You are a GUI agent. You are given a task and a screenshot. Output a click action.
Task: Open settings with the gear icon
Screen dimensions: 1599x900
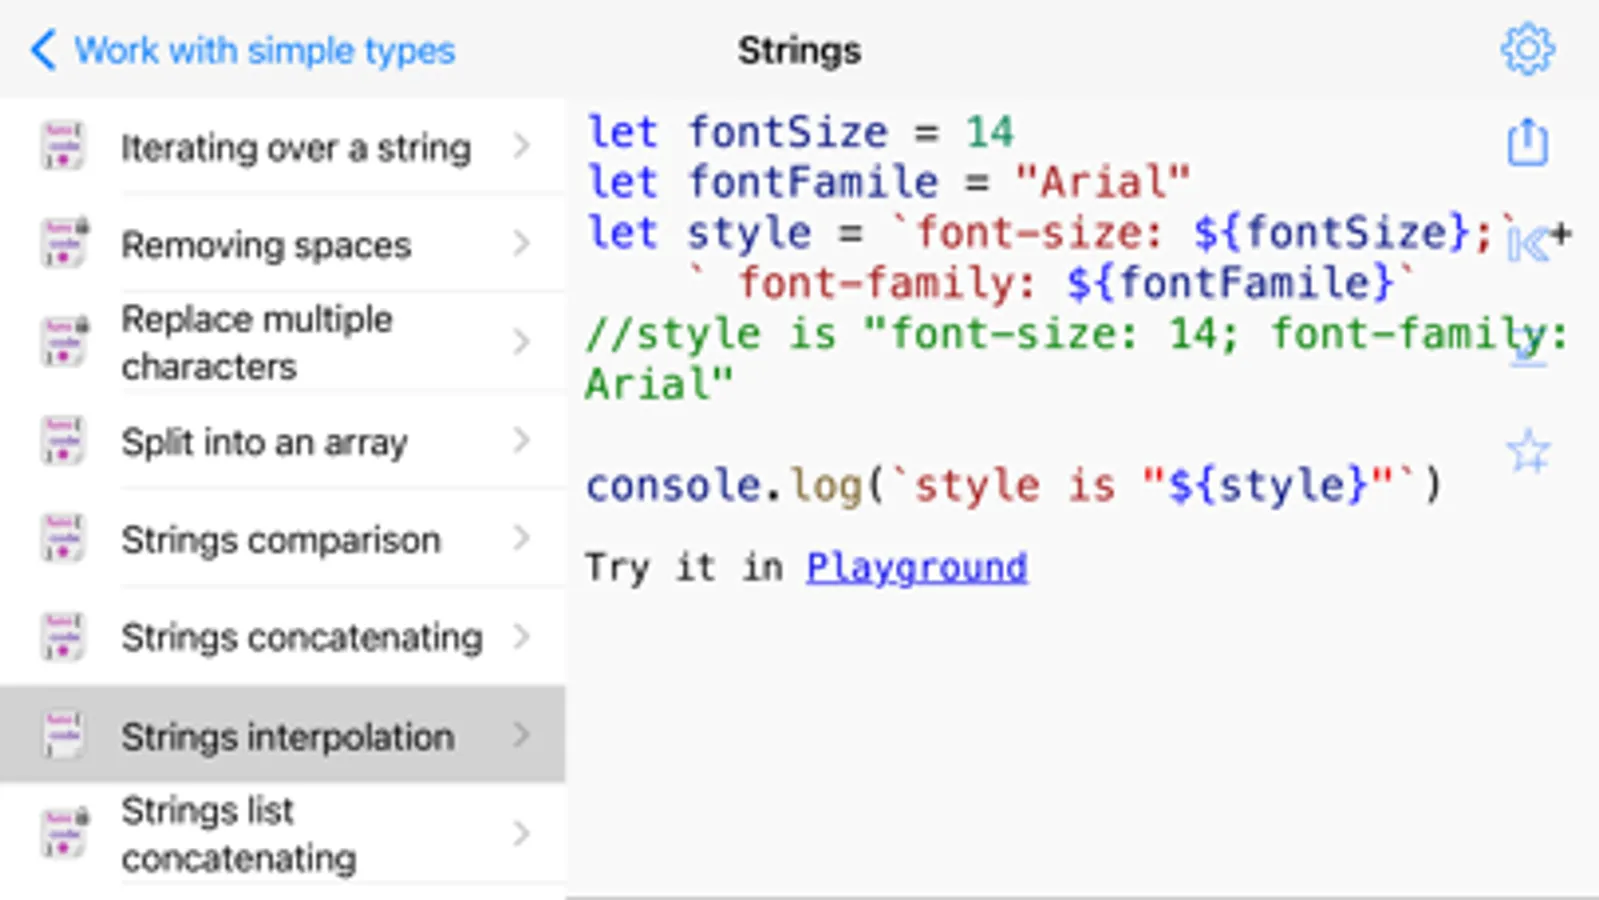[x=1527, y=49]
